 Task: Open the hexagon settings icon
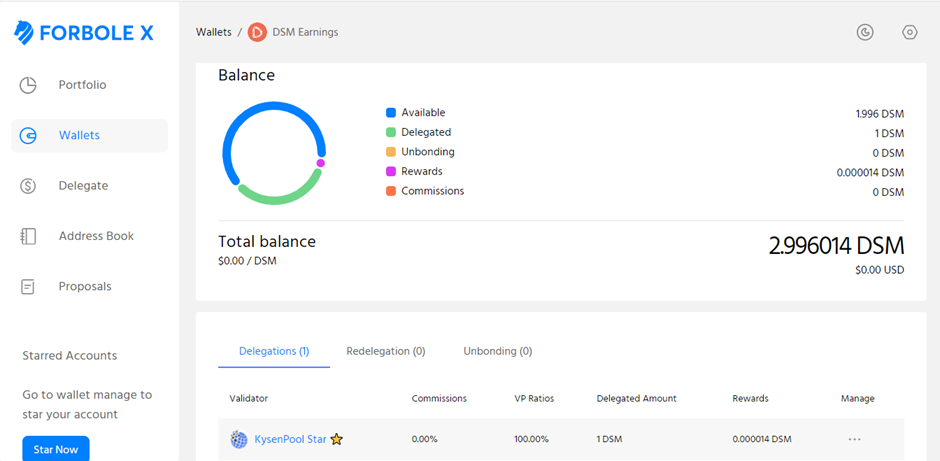click(909, 32)
